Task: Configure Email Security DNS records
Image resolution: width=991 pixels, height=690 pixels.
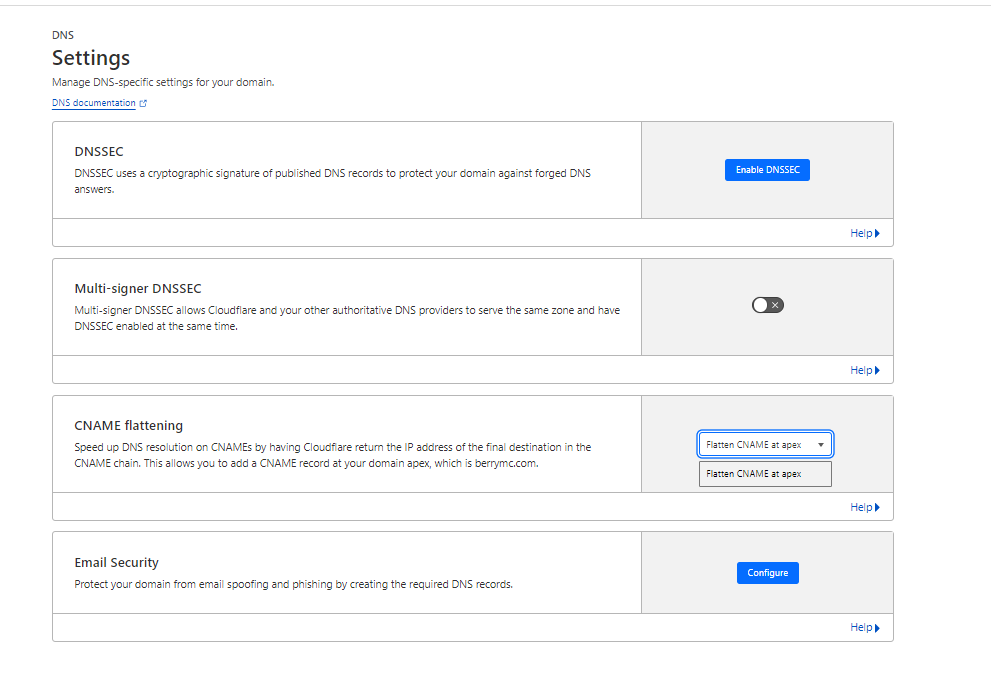Action: coord(767,572)
